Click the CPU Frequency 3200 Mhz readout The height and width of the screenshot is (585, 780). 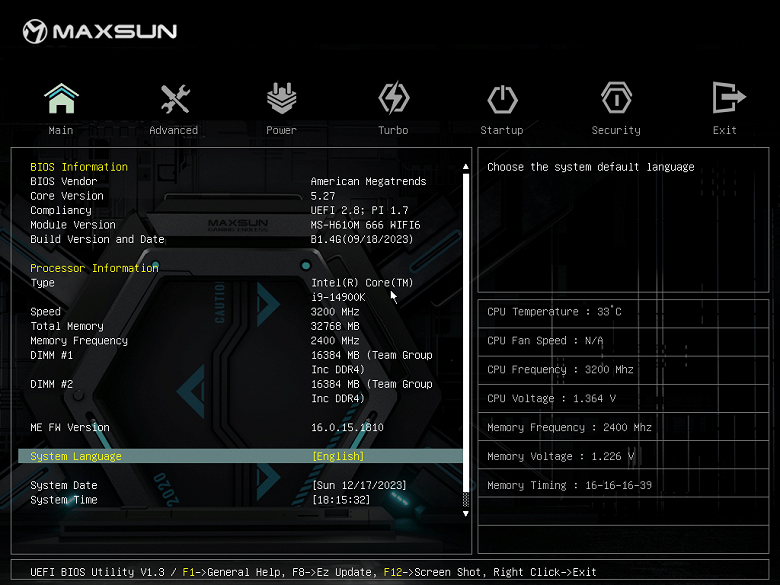point(560,369)
